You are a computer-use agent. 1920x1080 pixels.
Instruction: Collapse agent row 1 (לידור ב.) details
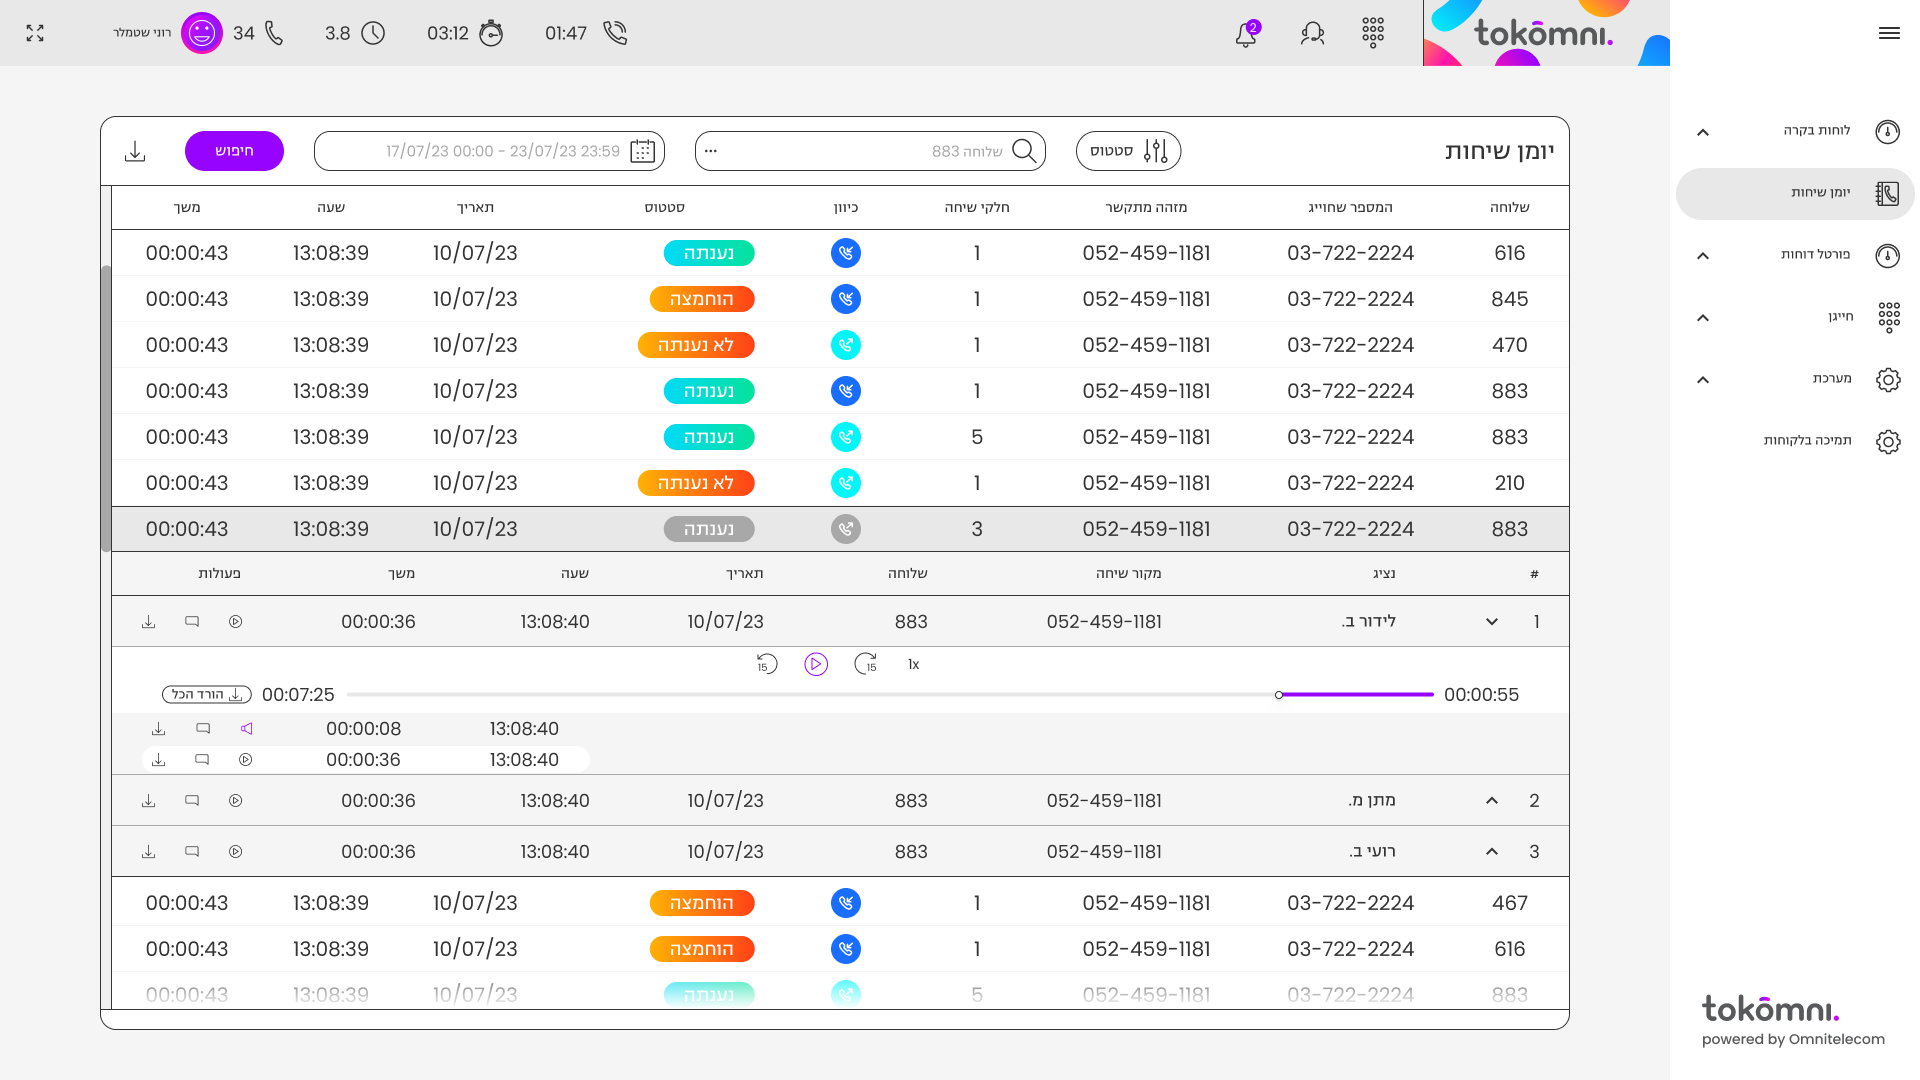click(x=1492, y=622)
